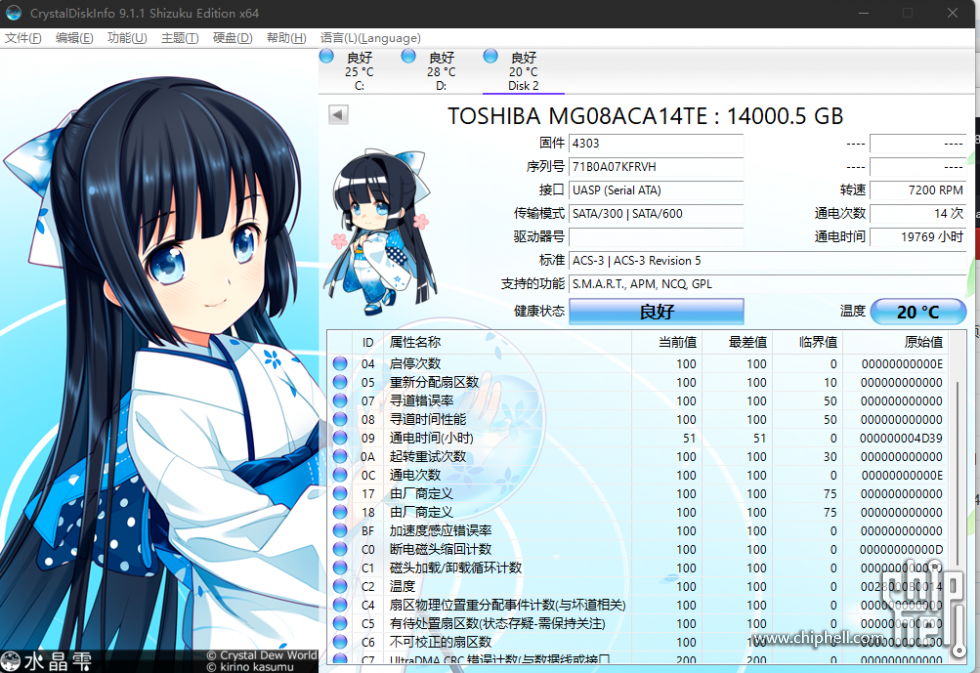Click the status orb of row 0A 起转重试次数

pyautogui.click(x=340, y=456)
